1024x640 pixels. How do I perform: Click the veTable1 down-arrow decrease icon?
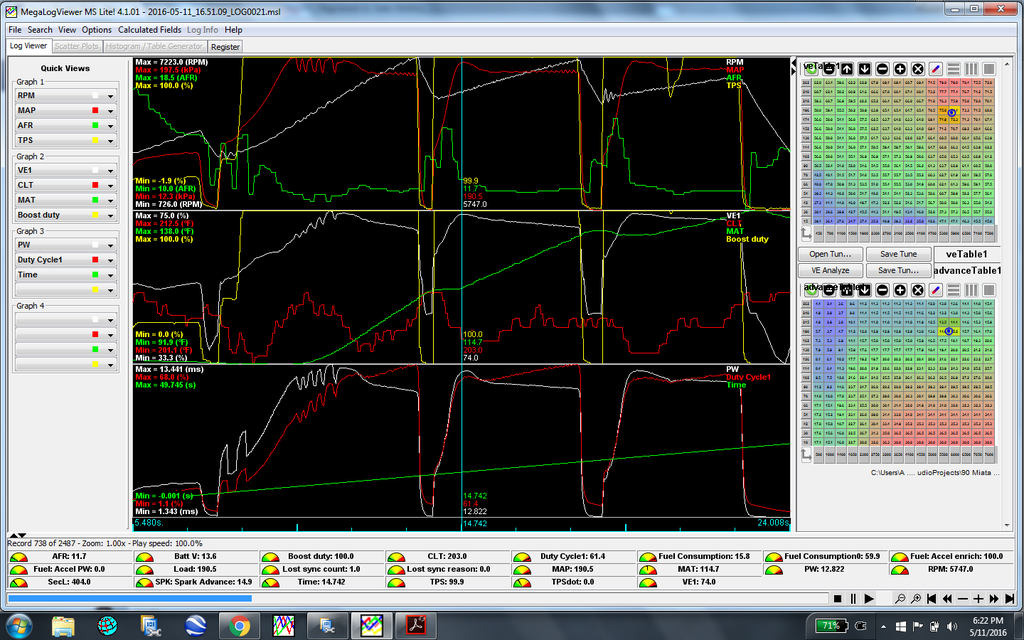click(x=864, y=69)
